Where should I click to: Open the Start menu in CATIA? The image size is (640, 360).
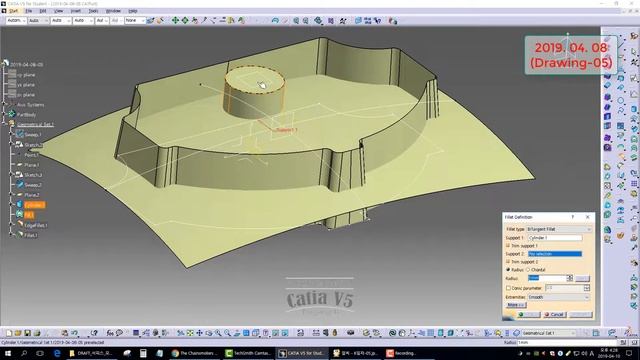coord(13,11)
